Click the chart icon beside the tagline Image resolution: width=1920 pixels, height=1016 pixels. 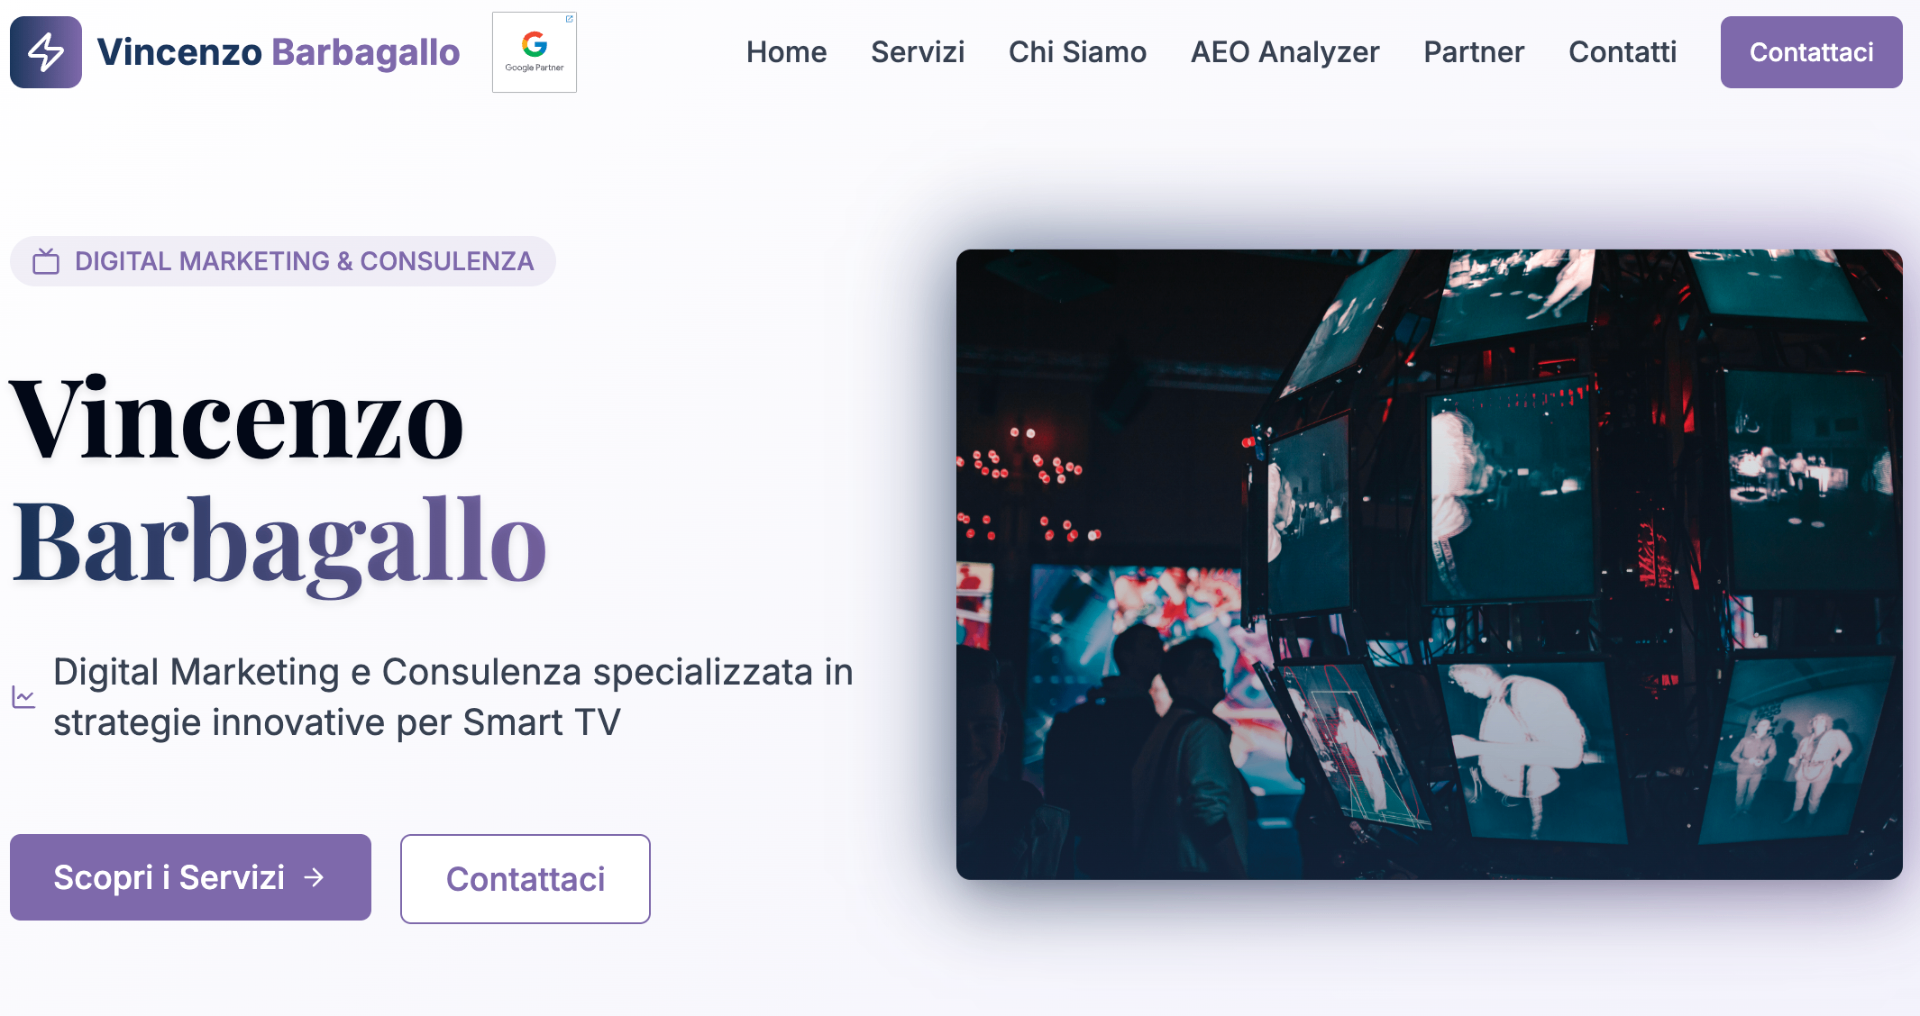click(x=24, y=697)
